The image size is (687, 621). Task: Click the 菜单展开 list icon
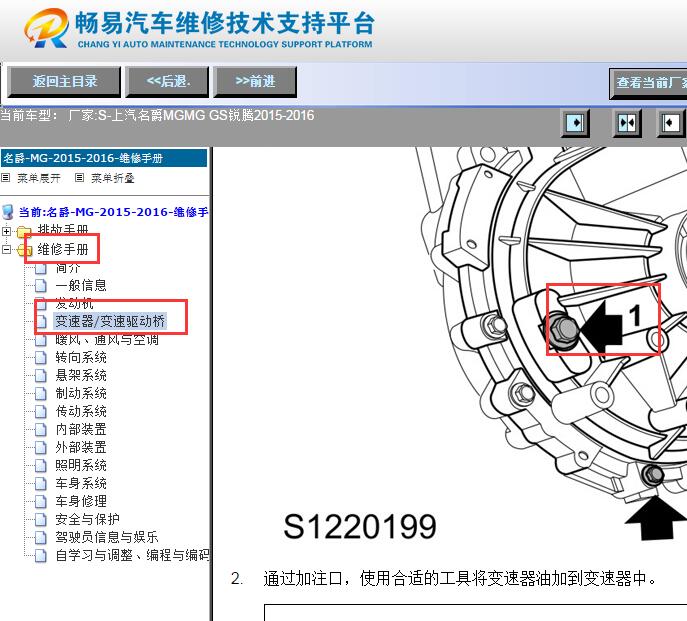click(x=6, y=177)
